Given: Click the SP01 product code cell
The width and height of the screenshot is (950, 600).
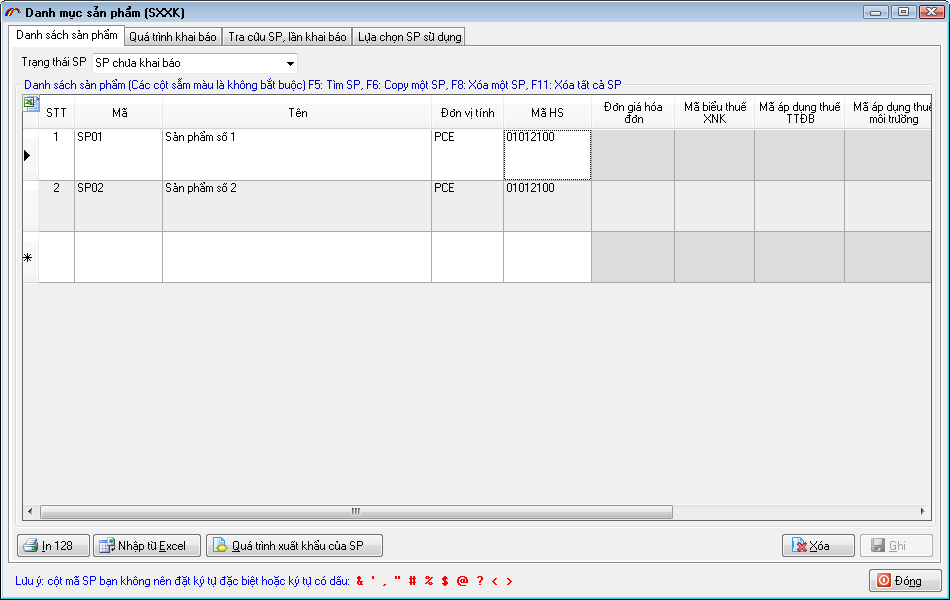Looking at the screenshot, I should [x=118, y=154].
